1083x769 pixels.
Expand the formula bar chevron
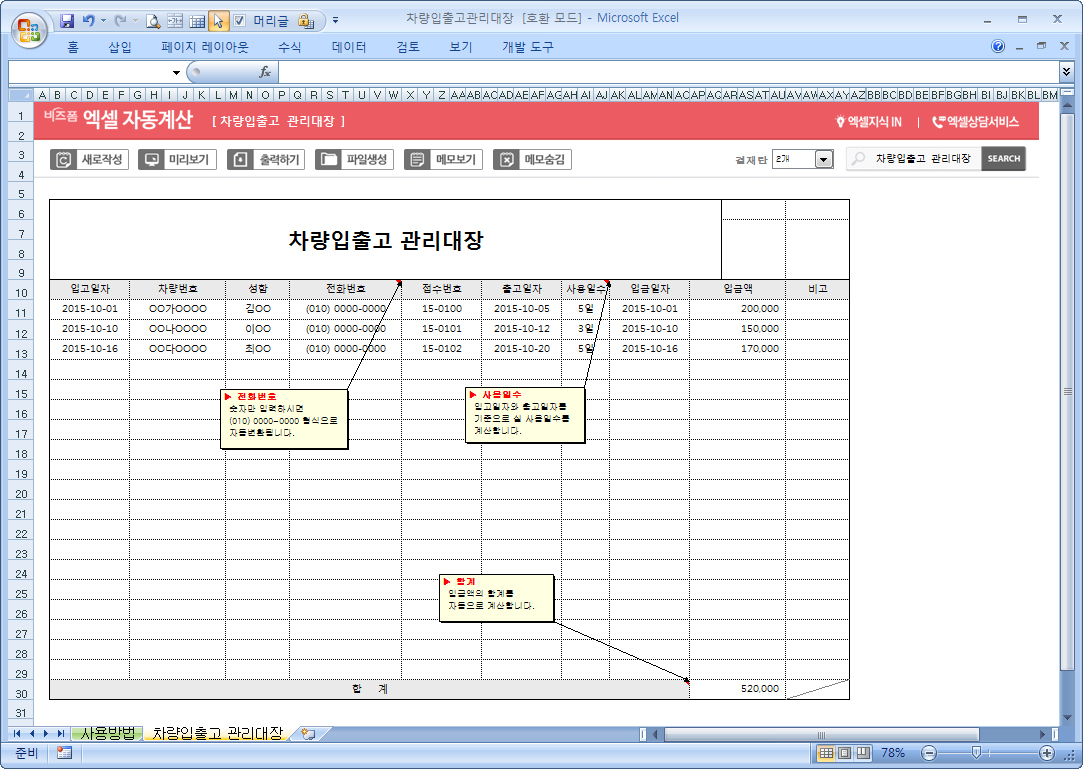click(1066, 71)
